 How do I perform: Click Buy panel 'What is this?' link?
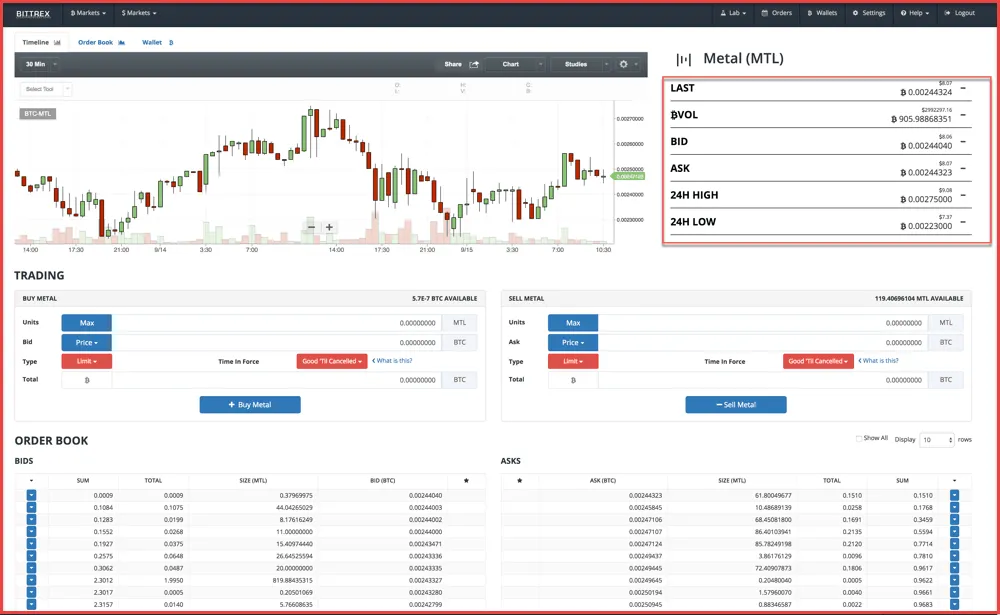pos(392,360)
